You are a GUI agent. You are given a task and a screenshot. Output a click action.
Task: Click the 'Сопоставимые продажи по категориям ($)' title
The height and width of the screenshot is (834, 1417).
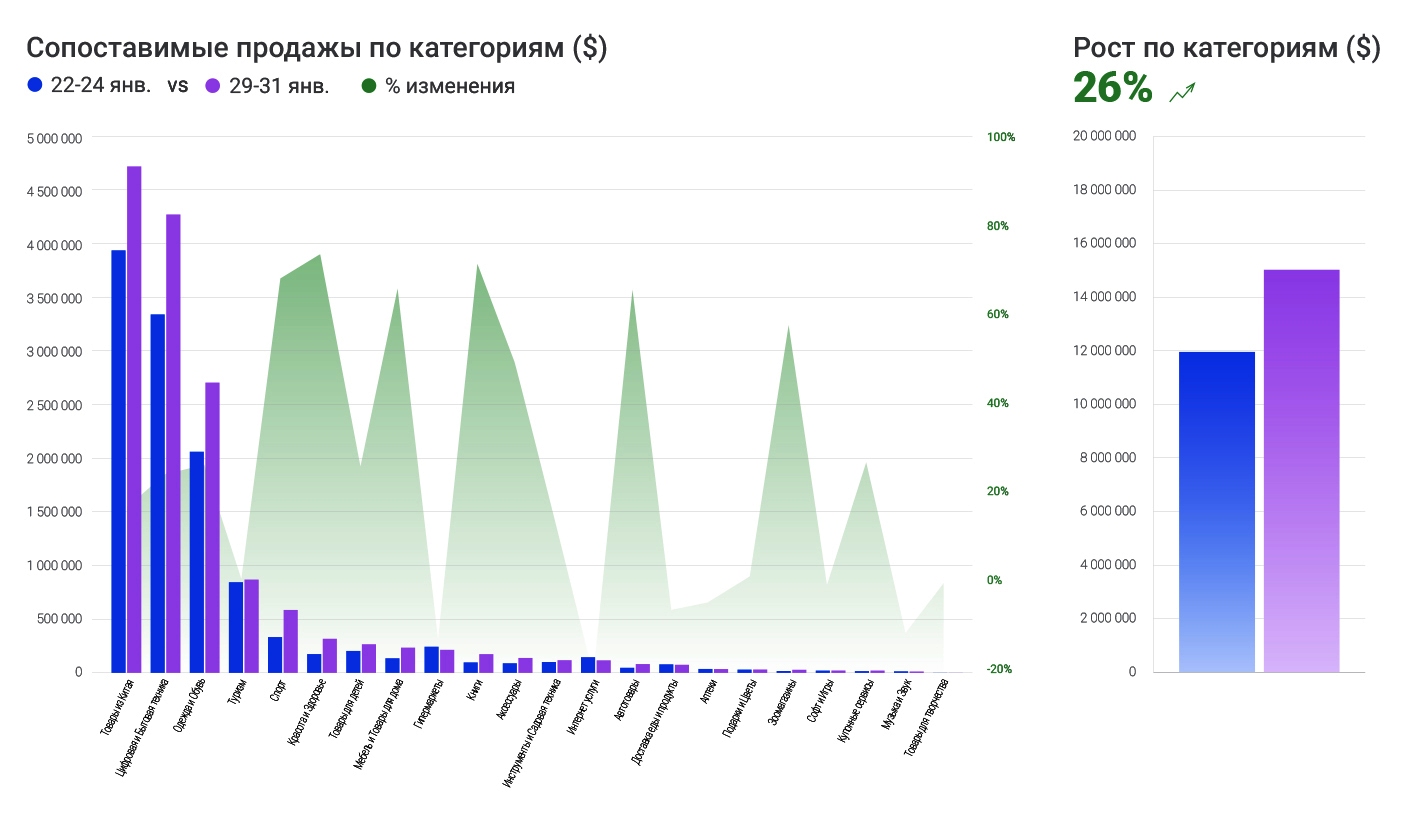[x=316, y=48]
